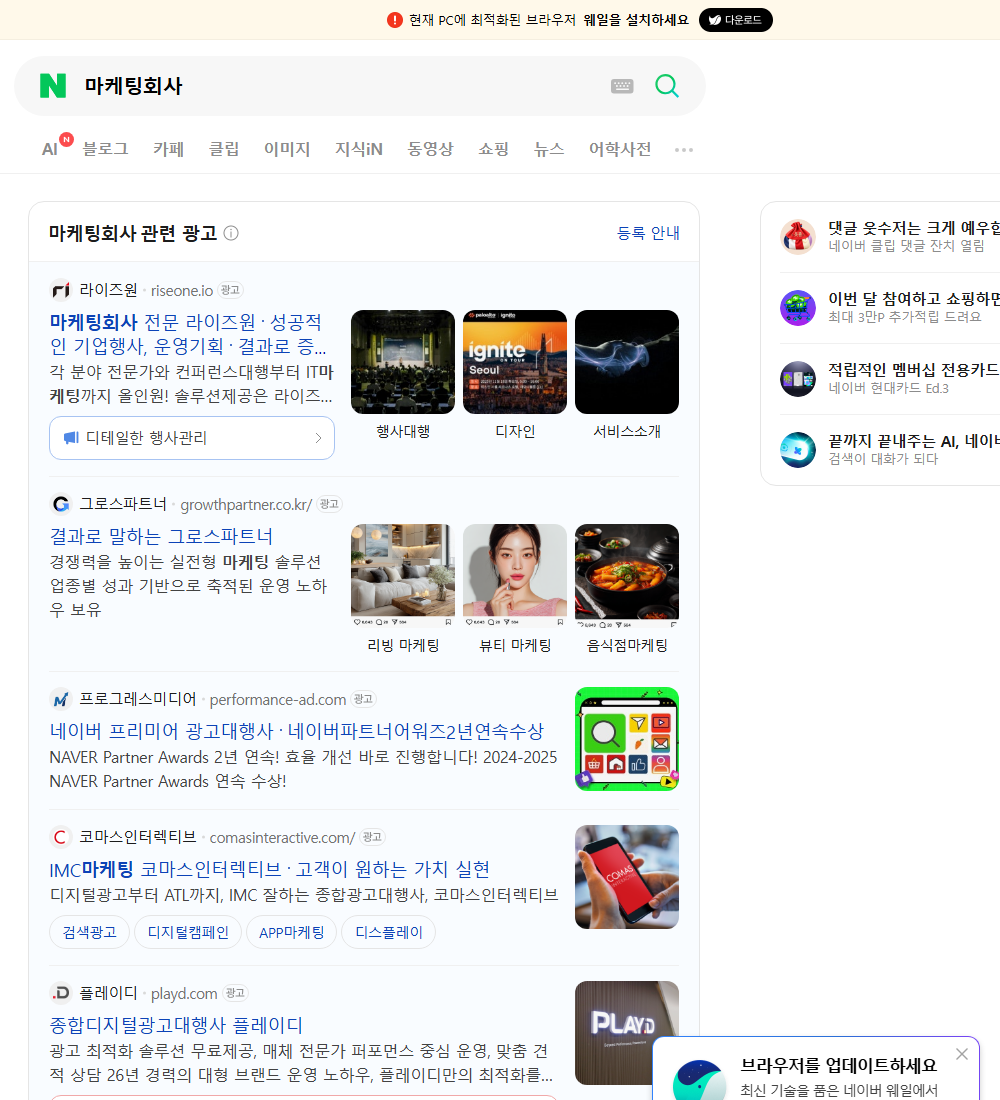Open the info icon beside 마케팅회사 관련 광고

pyautogui.click(x=231, y=233)
